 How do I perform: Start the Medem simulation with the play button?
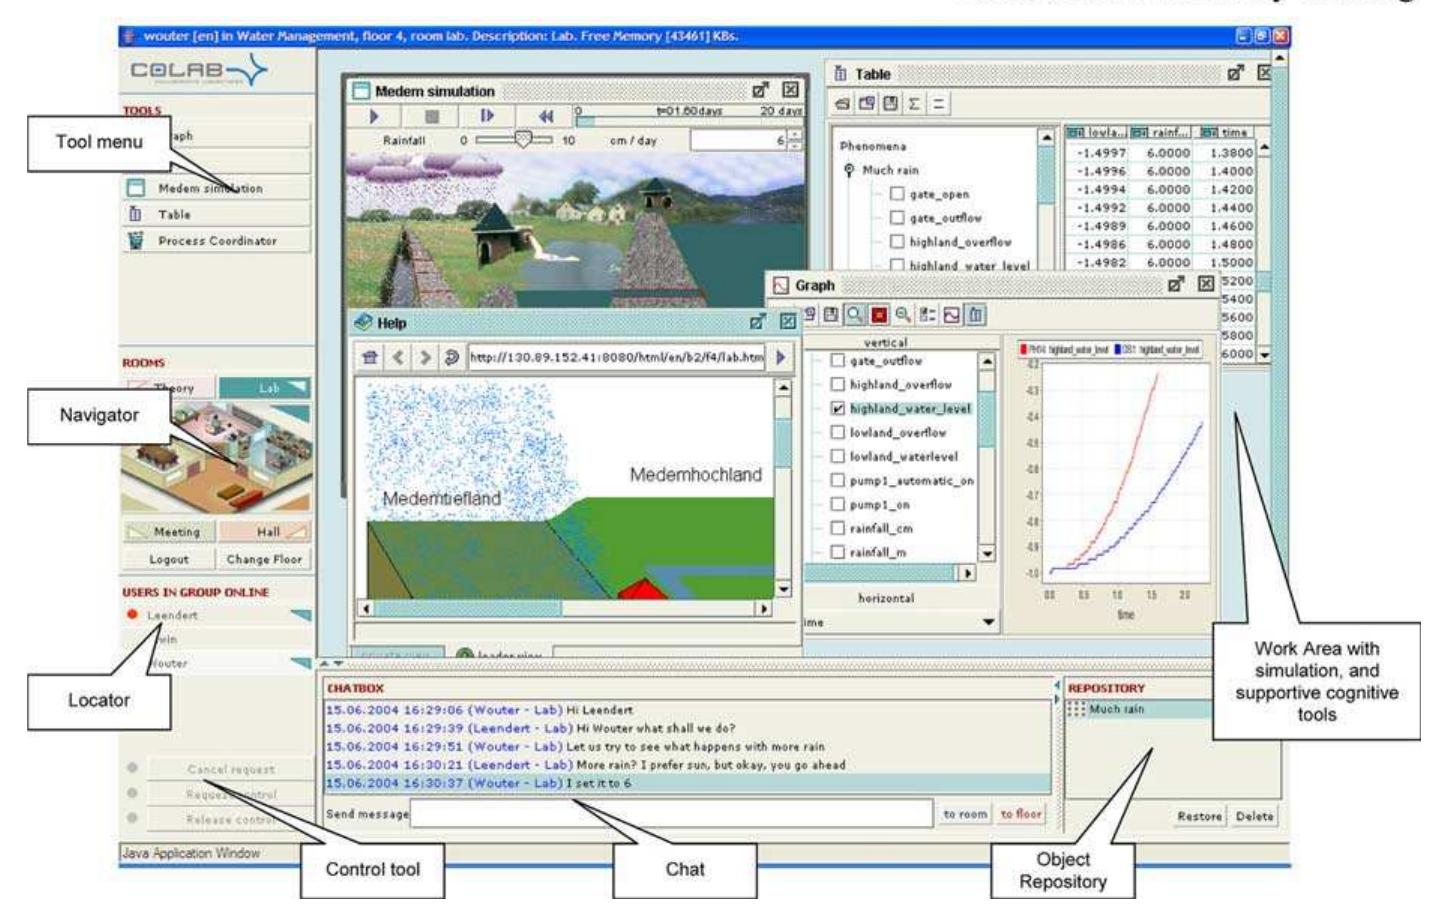(x=375, y=116)
